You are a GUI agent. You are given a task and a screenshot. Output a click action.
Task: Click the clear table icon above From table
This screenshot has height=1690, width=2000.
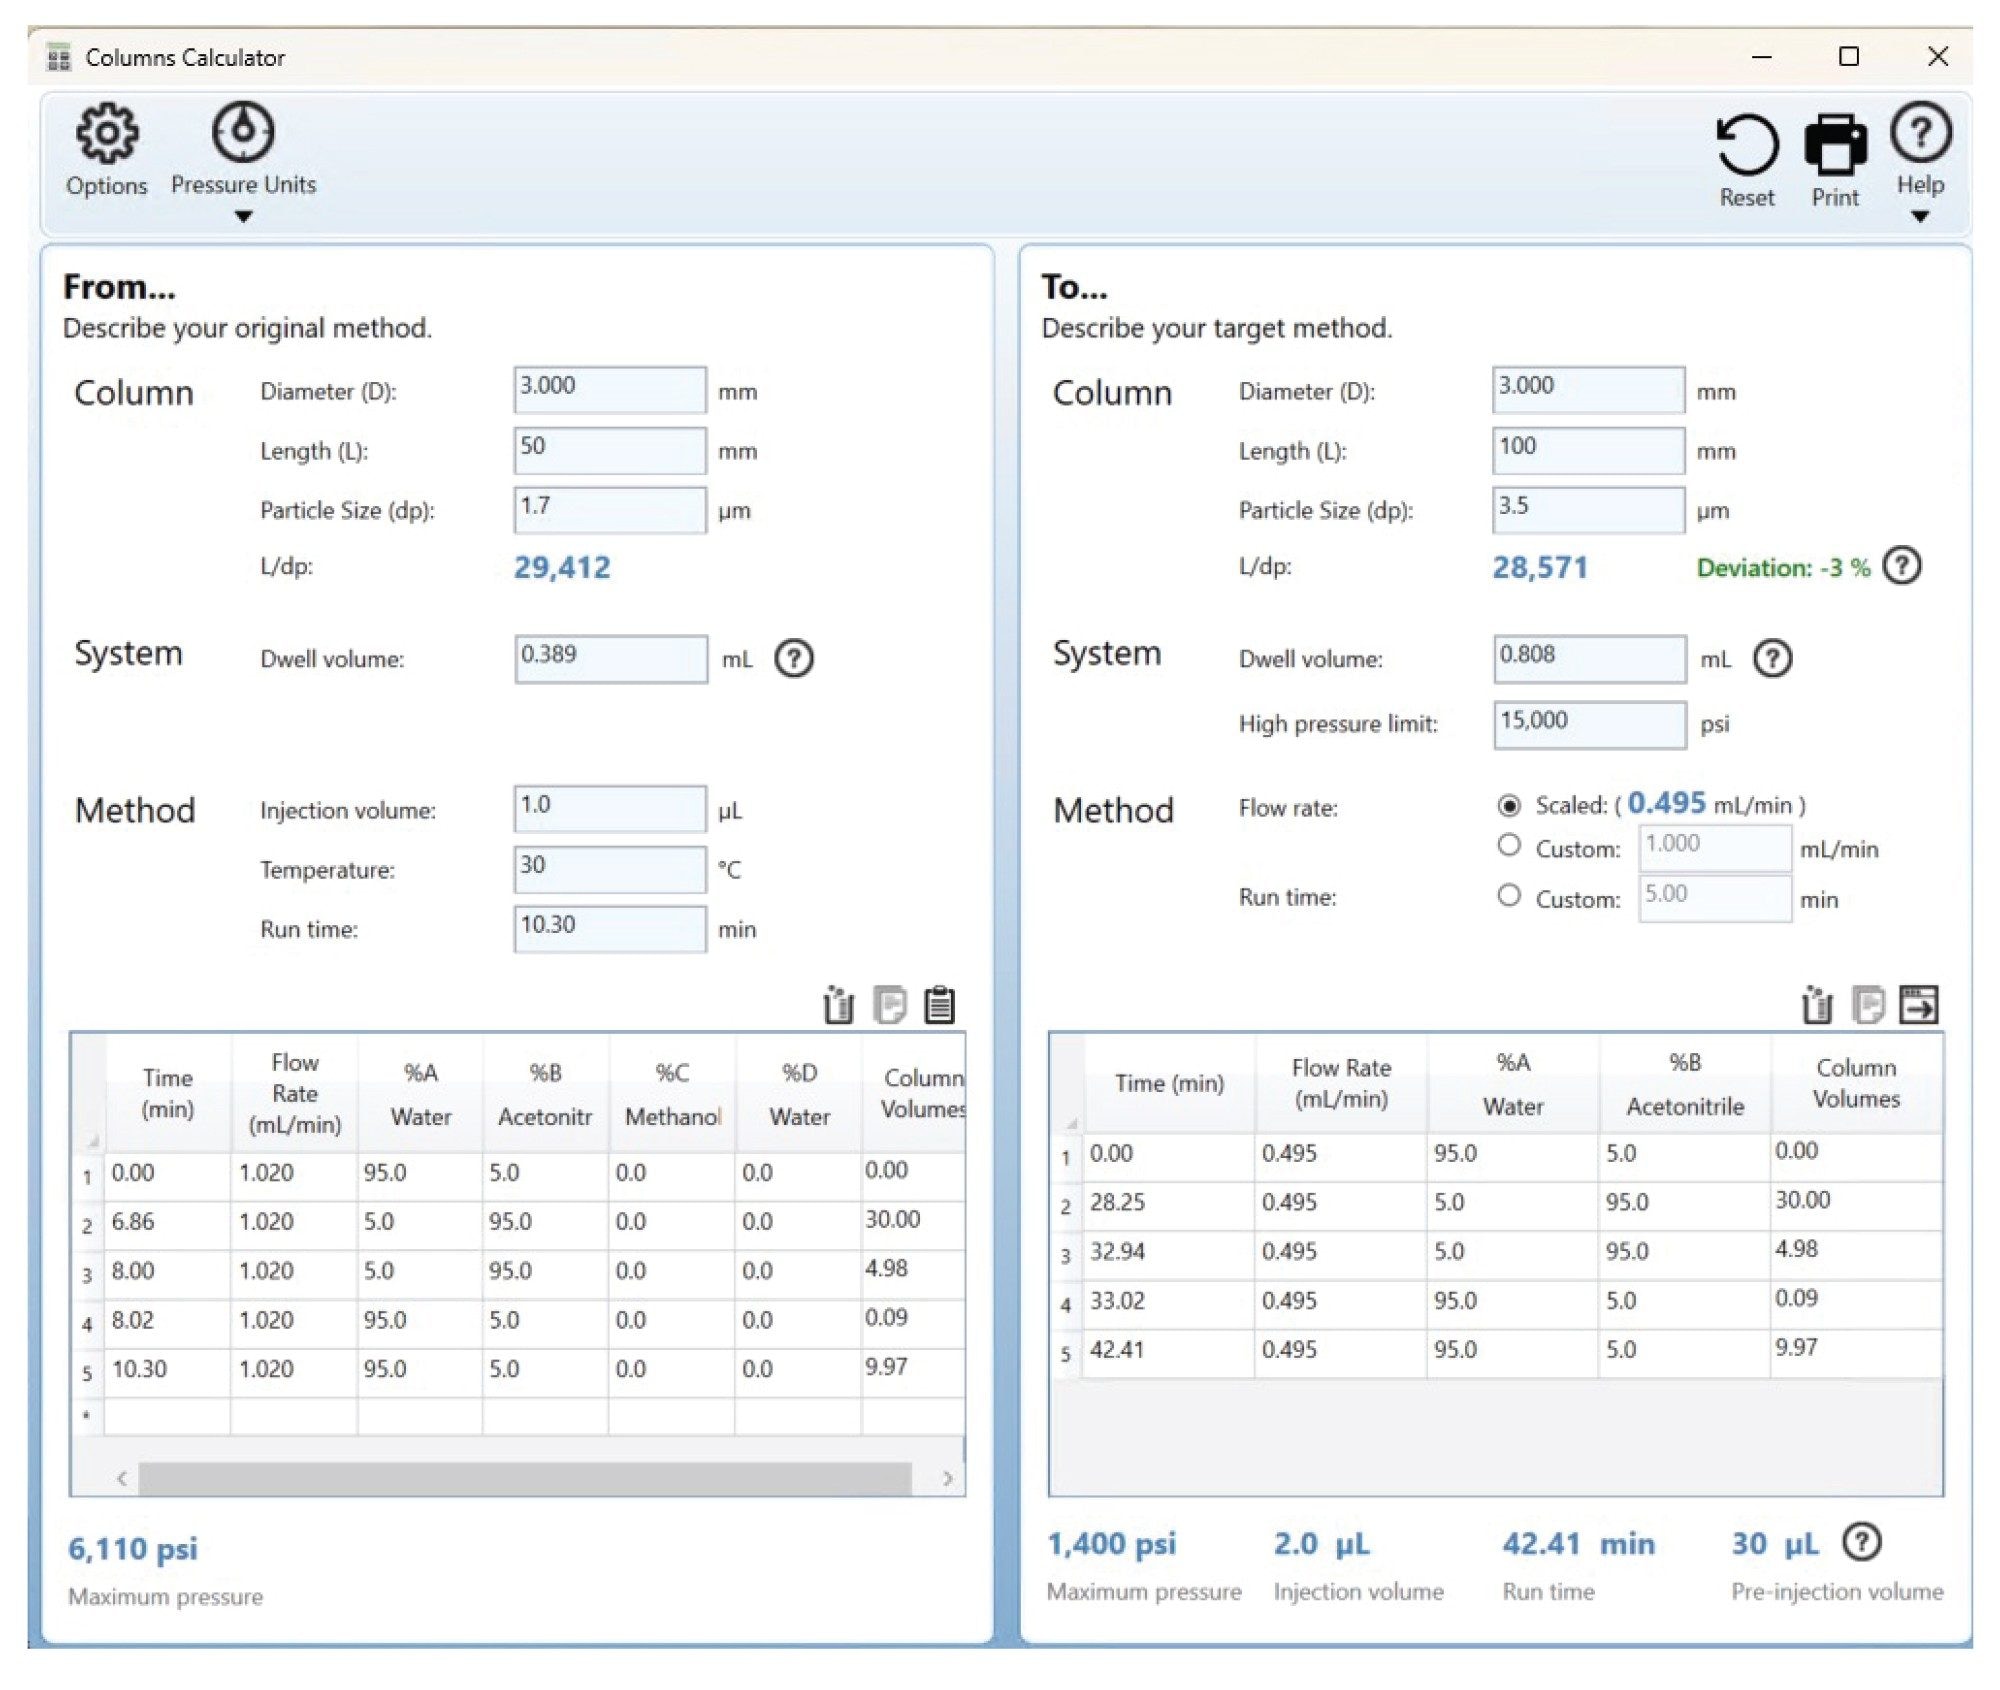[838, 1005]
